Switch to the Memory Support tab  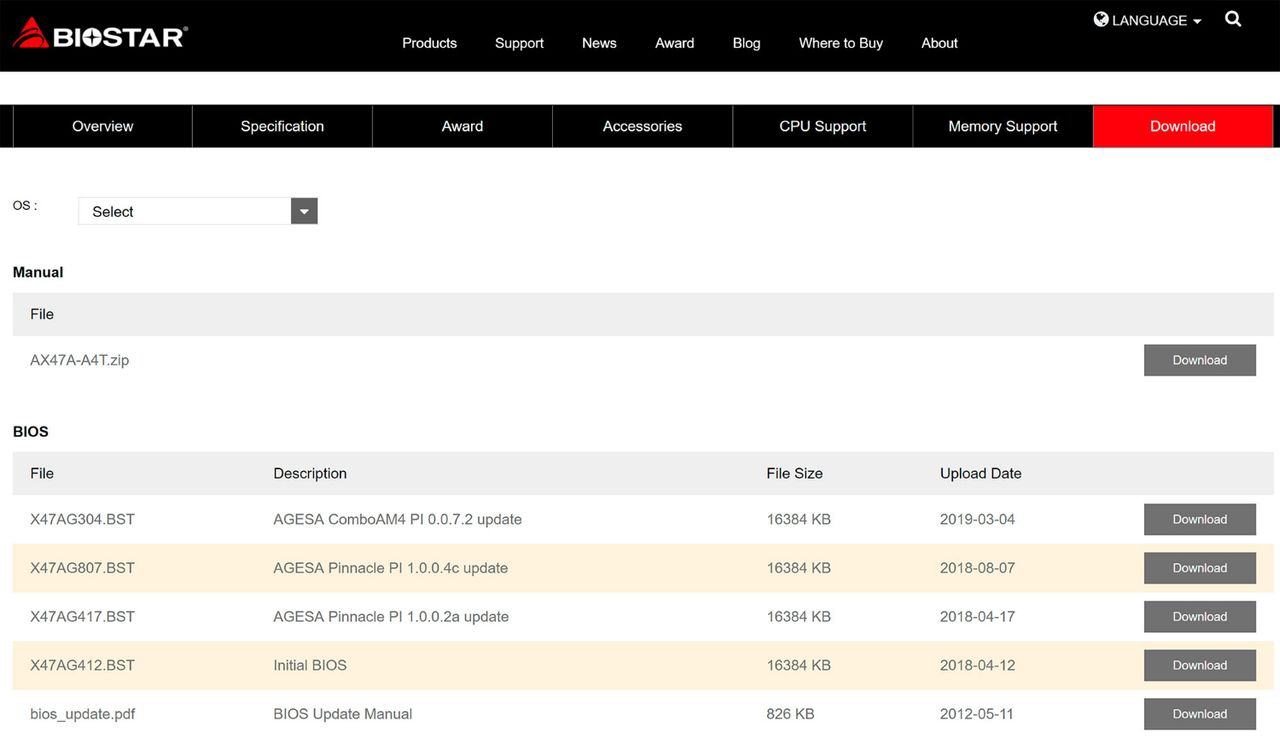tap(1003, 126)
